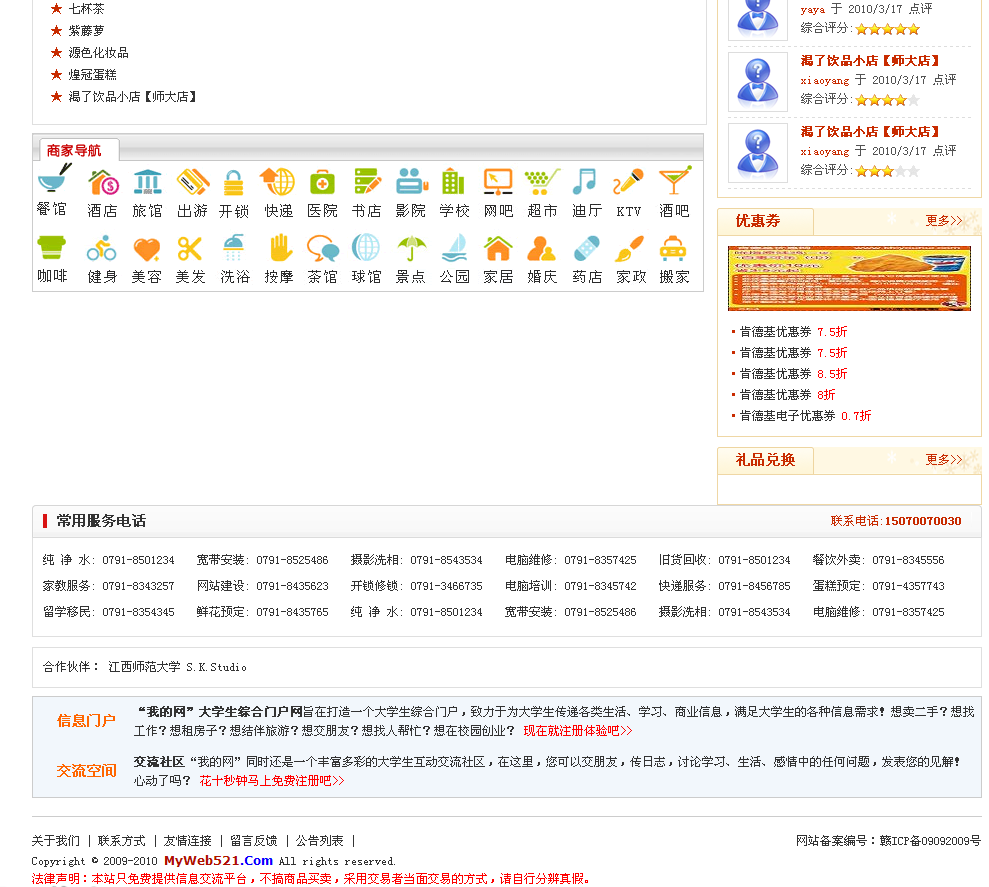Open the 美容 beauty heart icon

tap(146, 249)
